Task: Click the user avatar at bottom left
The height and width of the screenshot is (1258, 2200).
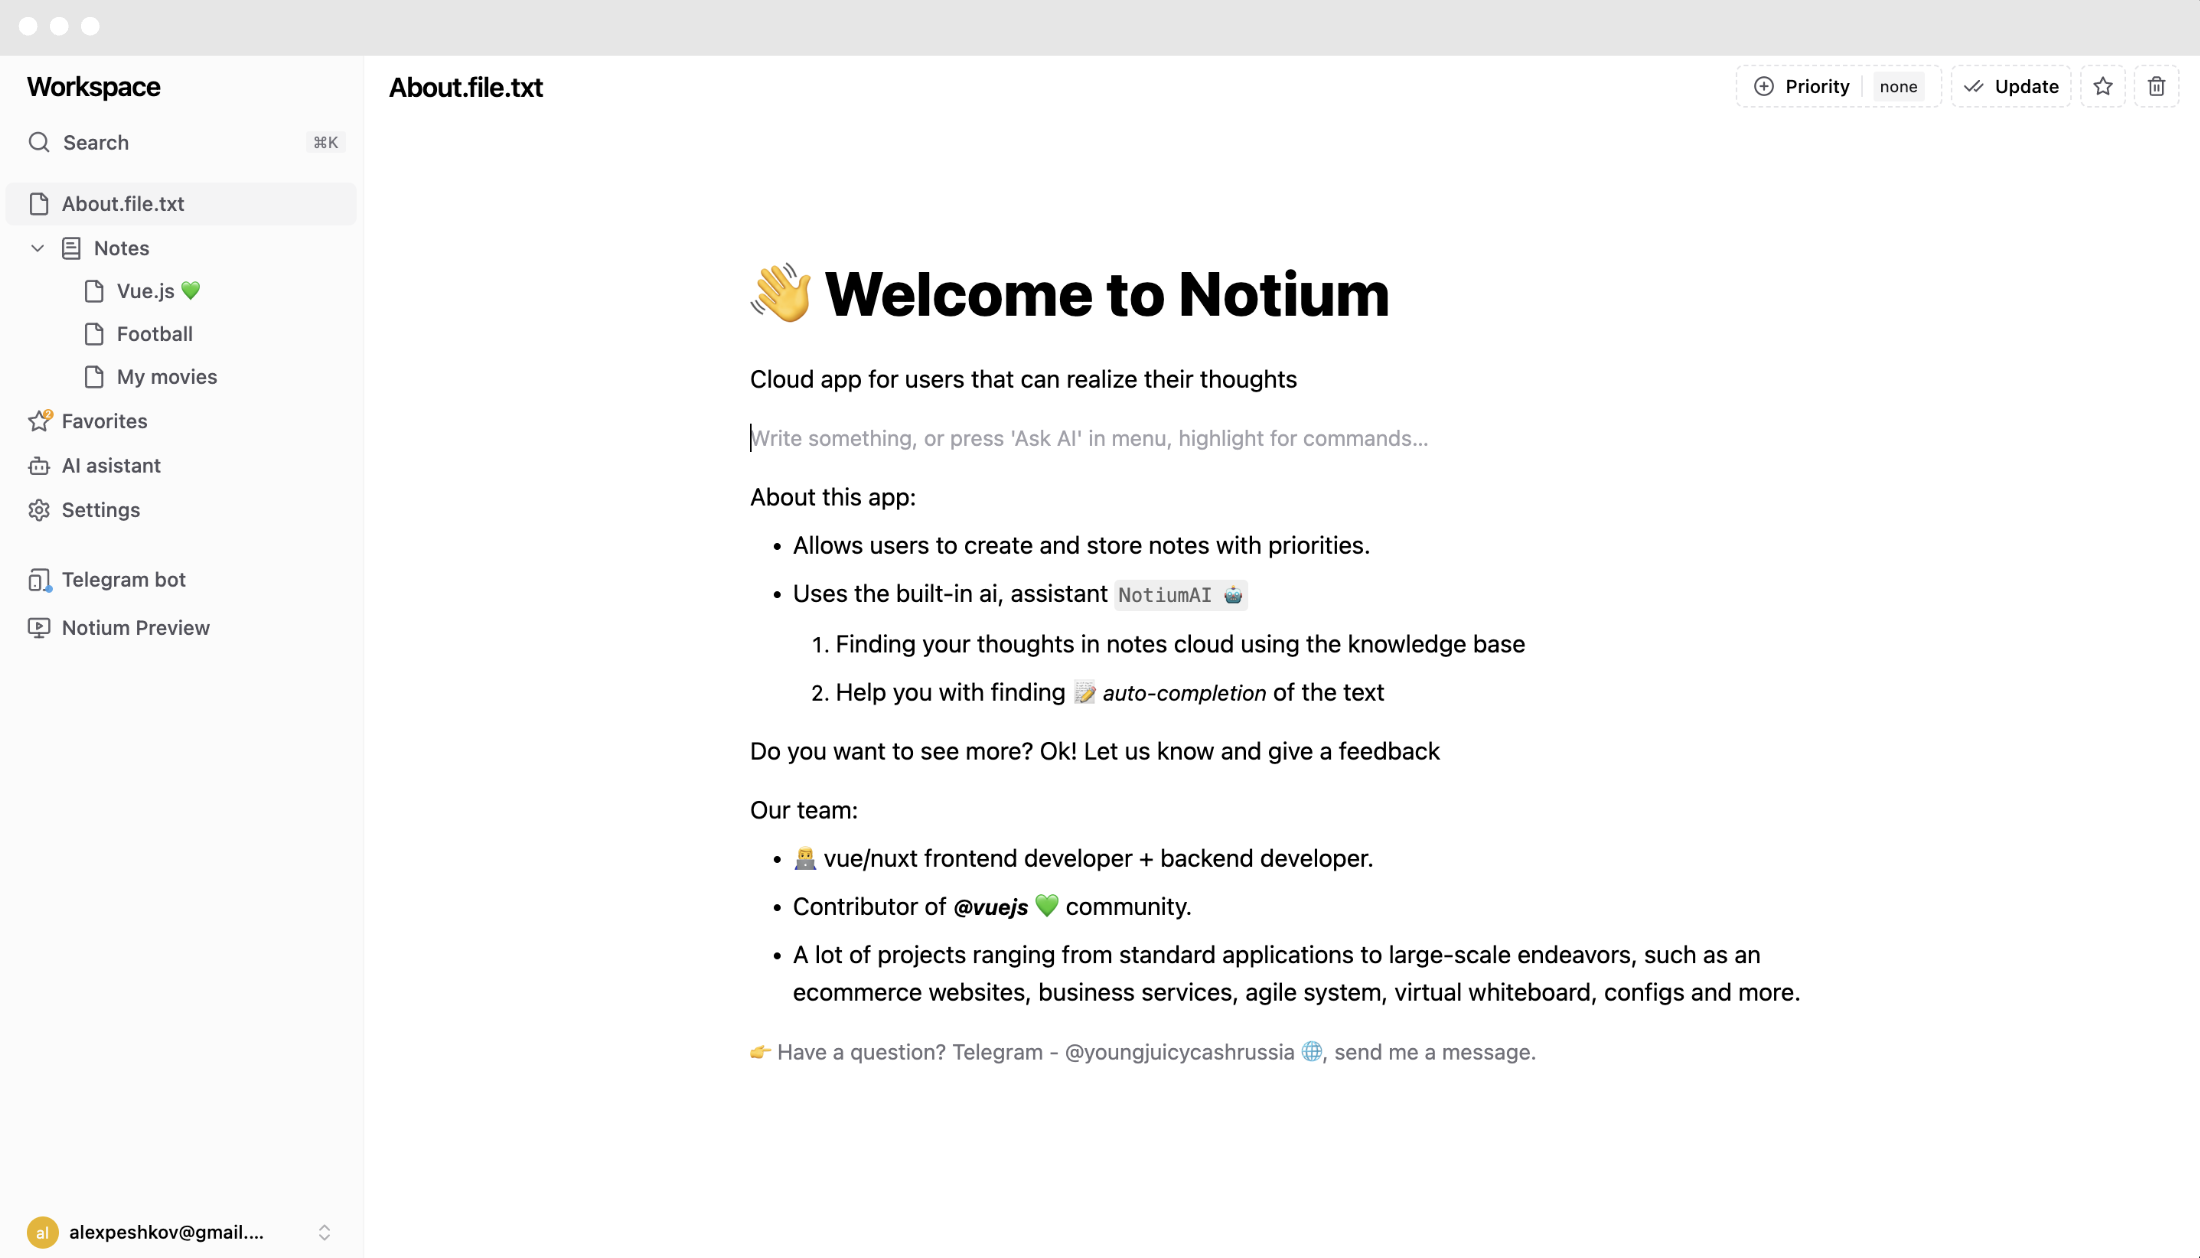Action: [x=43, y=1232]
